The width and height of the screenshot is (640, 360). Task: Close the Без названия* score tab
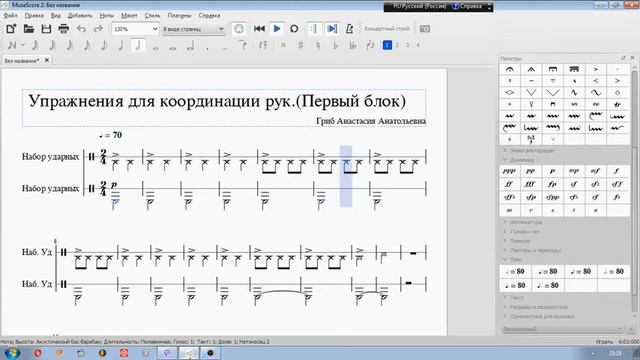(47, 60)
